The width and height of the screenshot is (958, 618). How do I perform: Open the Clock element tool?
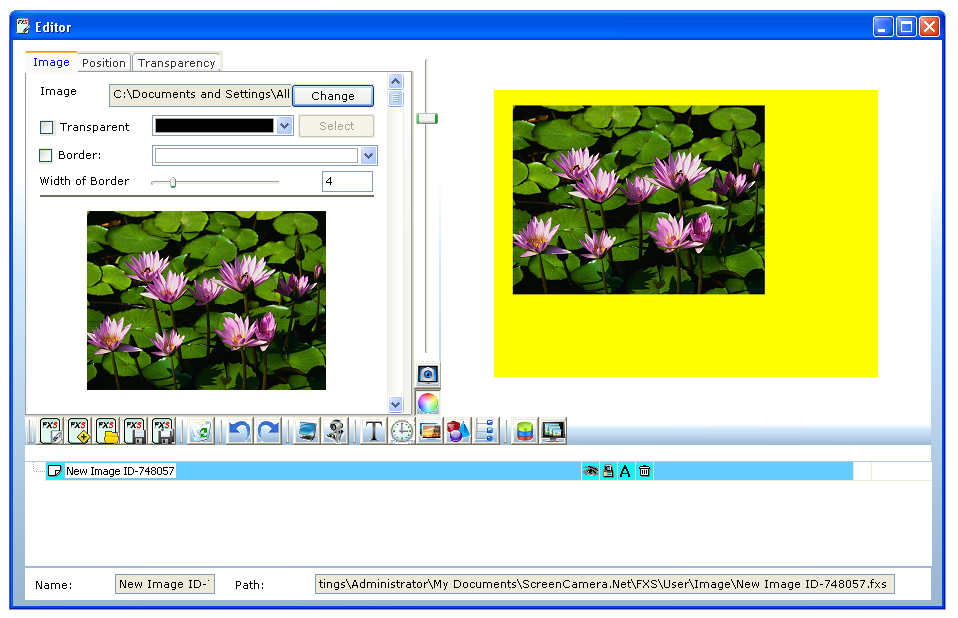coord(400,431)
